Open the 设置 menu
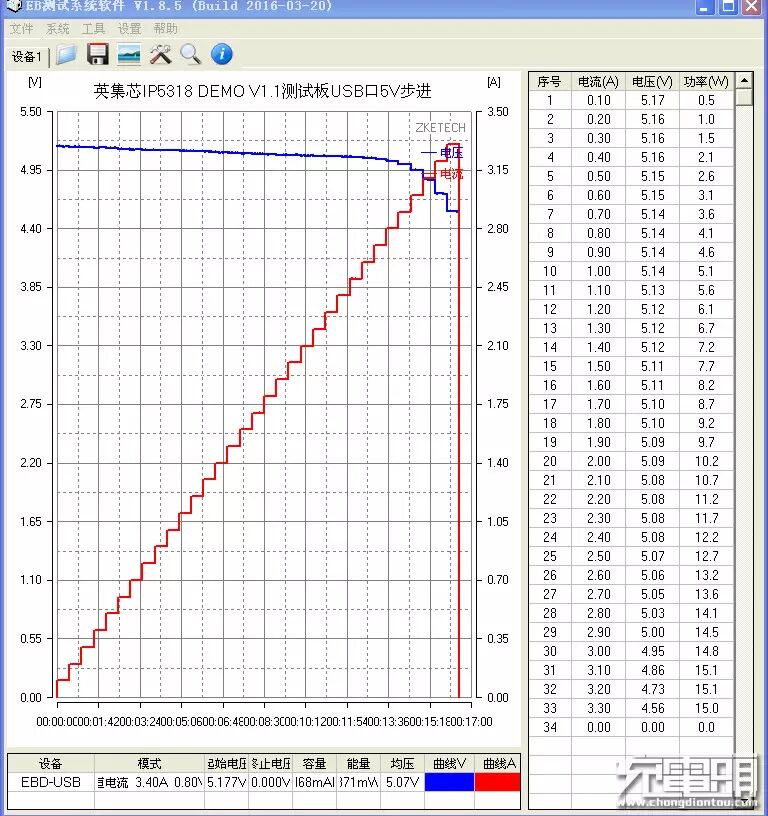 pos(129,29)
